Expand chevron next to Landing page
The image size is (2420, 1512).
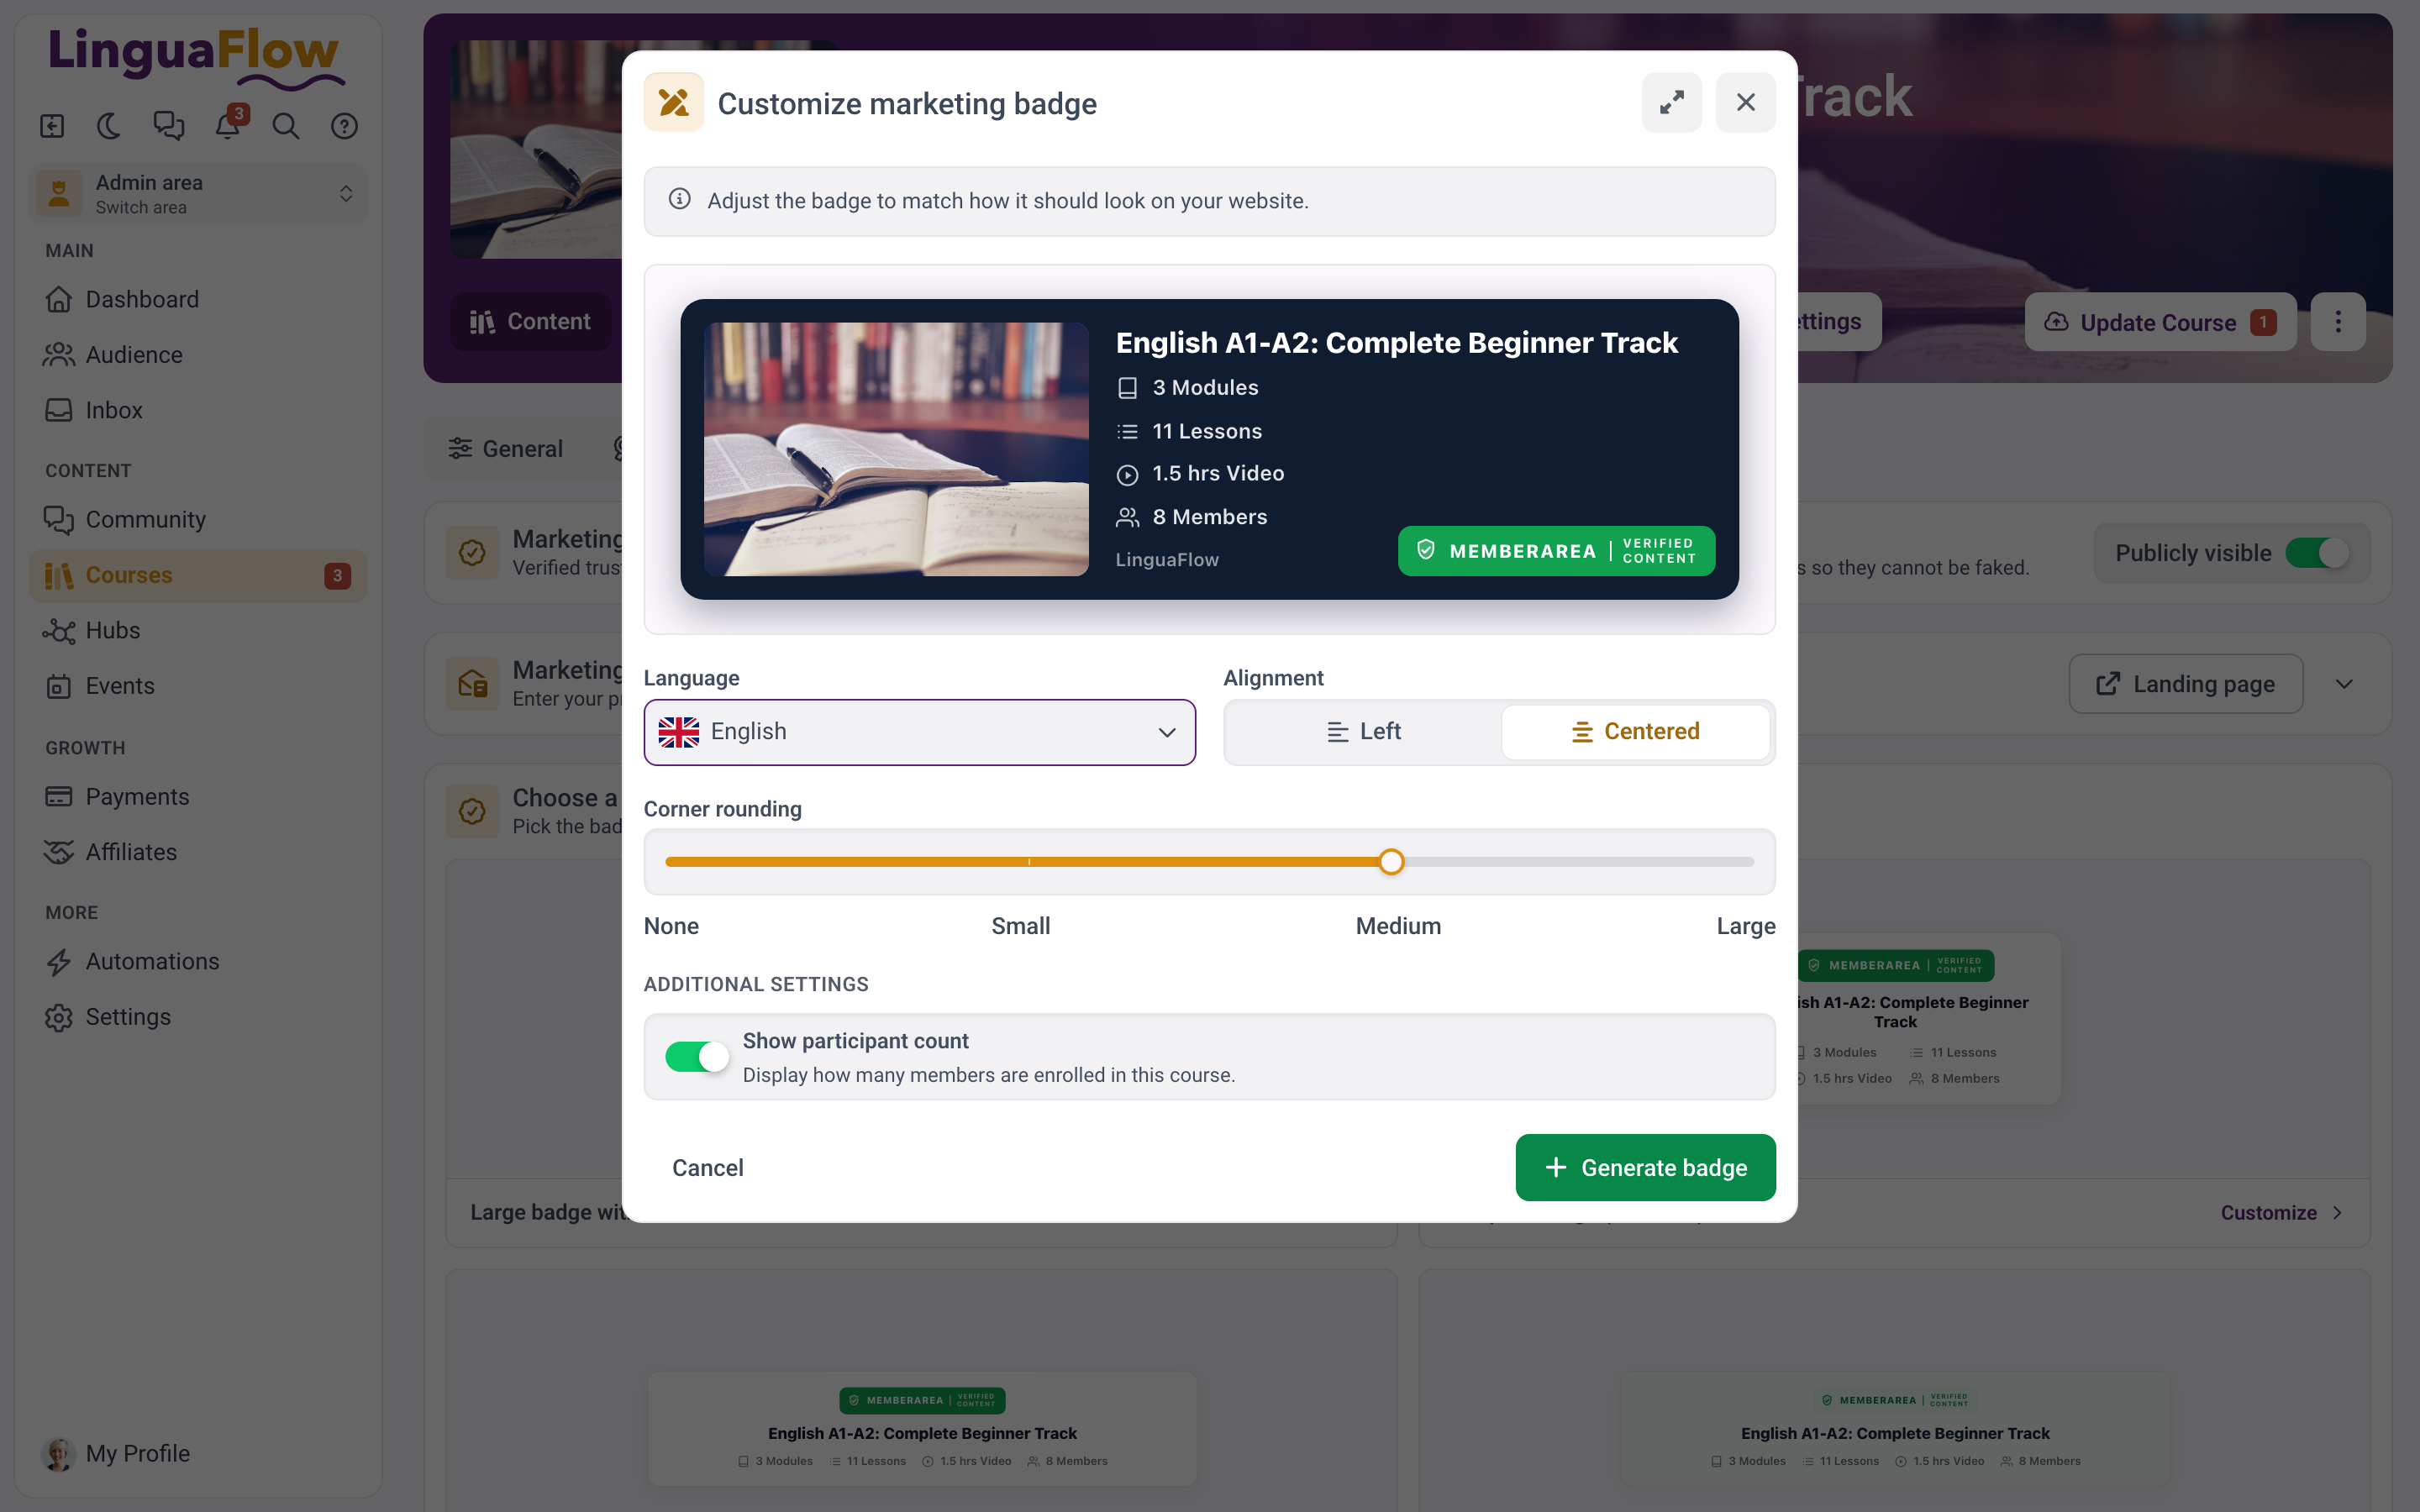(x=2344, y=684)
